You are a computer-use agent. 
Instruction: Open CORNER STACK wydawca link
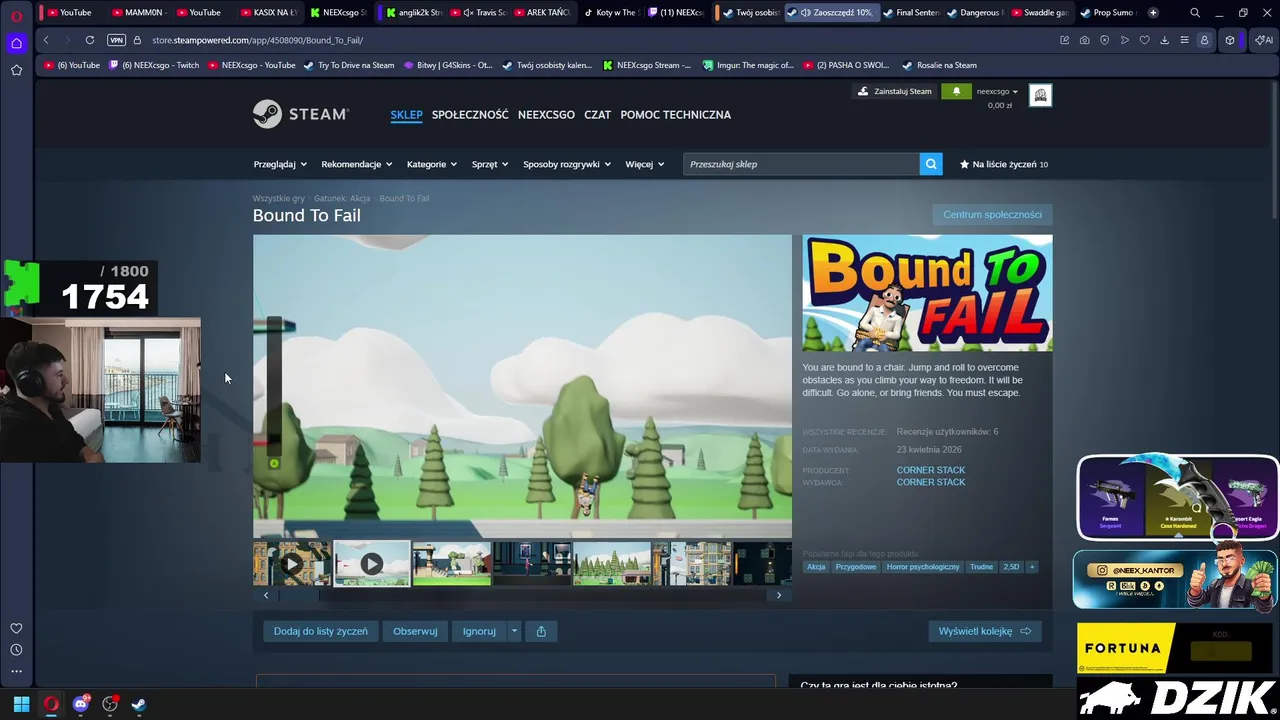point(931,482)
